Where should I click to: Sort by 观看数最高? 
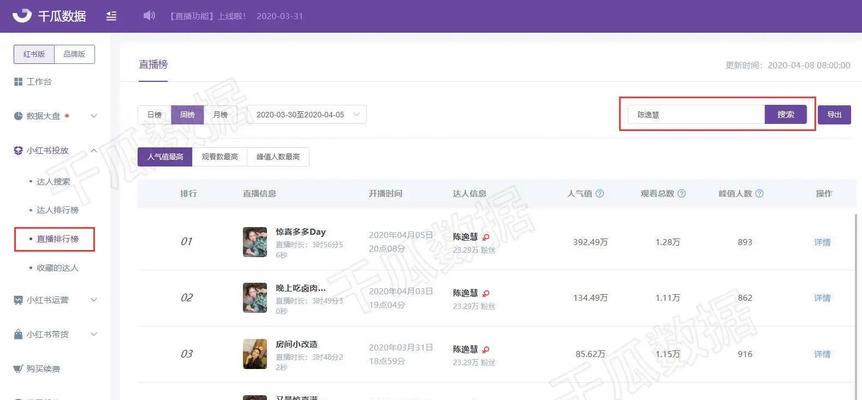(220, 157)
